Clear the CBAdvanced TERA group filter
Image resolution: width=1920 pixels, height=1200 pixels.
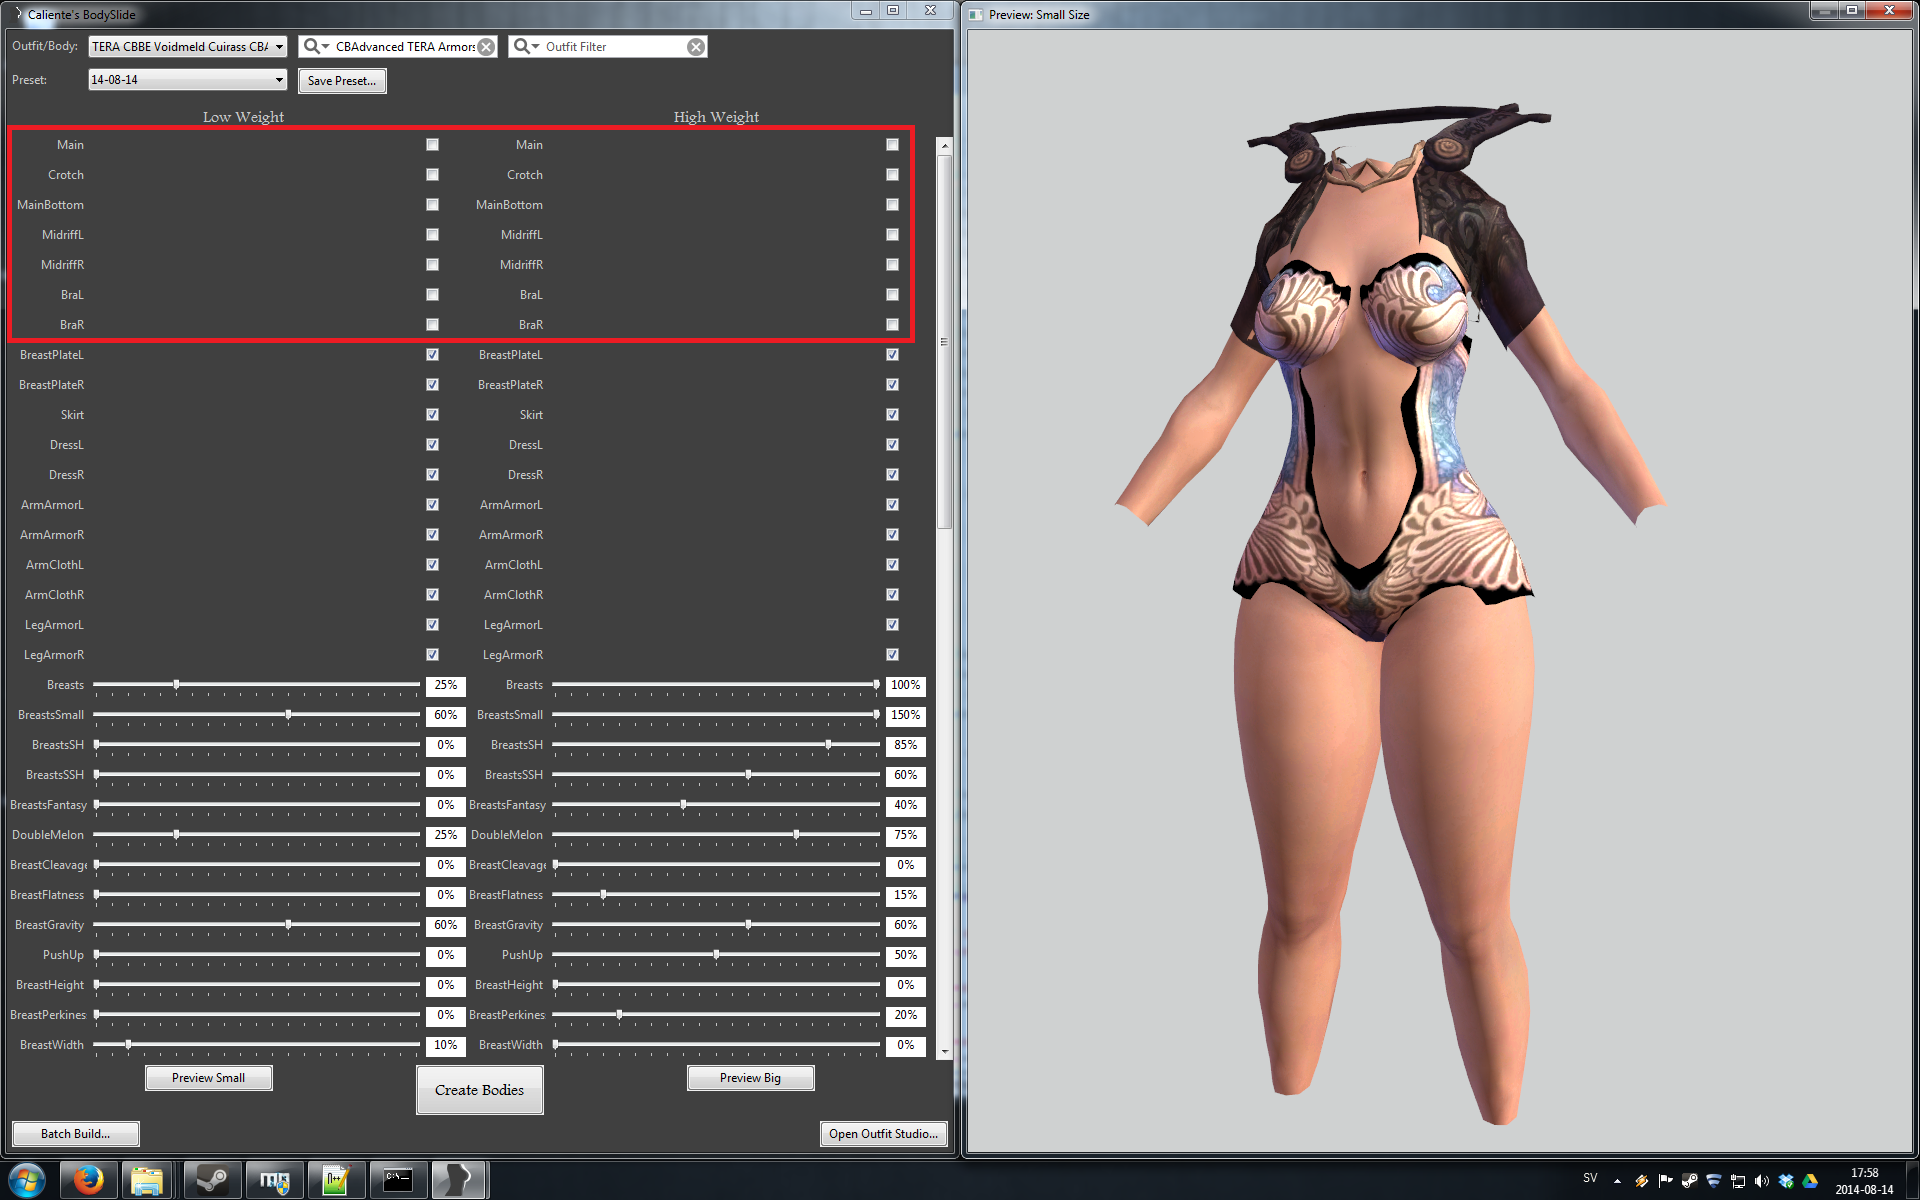pyautogui.click(x=486, y=47)
